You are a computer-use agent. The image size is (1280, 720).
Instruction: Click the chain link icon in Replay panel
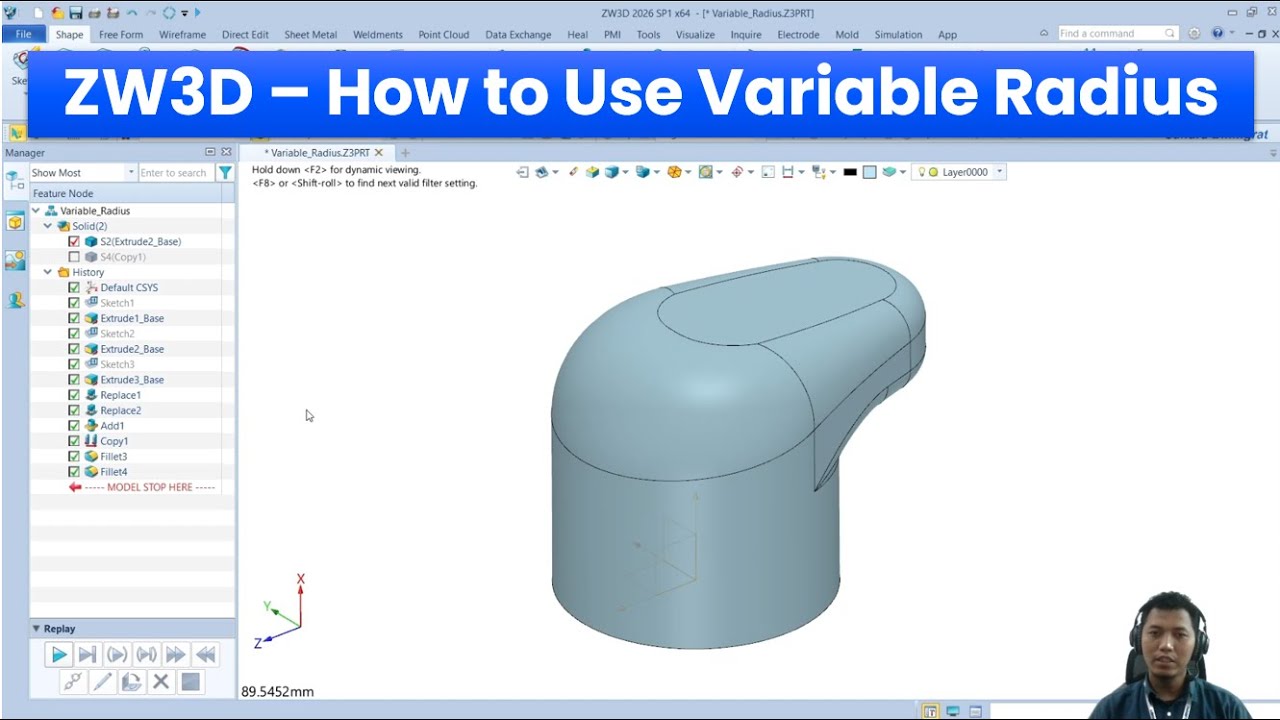[72, 682]
